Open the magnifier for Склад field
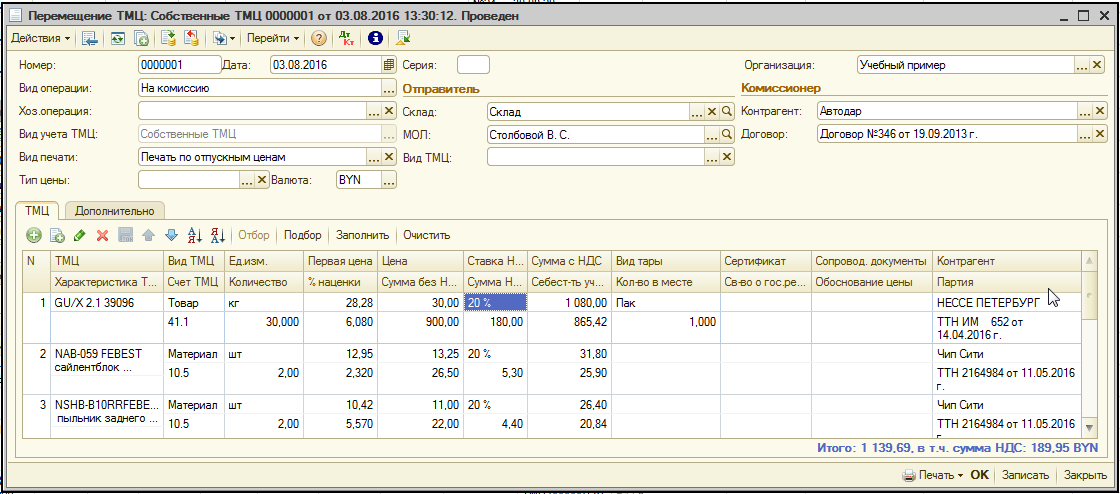Screen dimensions: 1120x494 pos(727,111)
